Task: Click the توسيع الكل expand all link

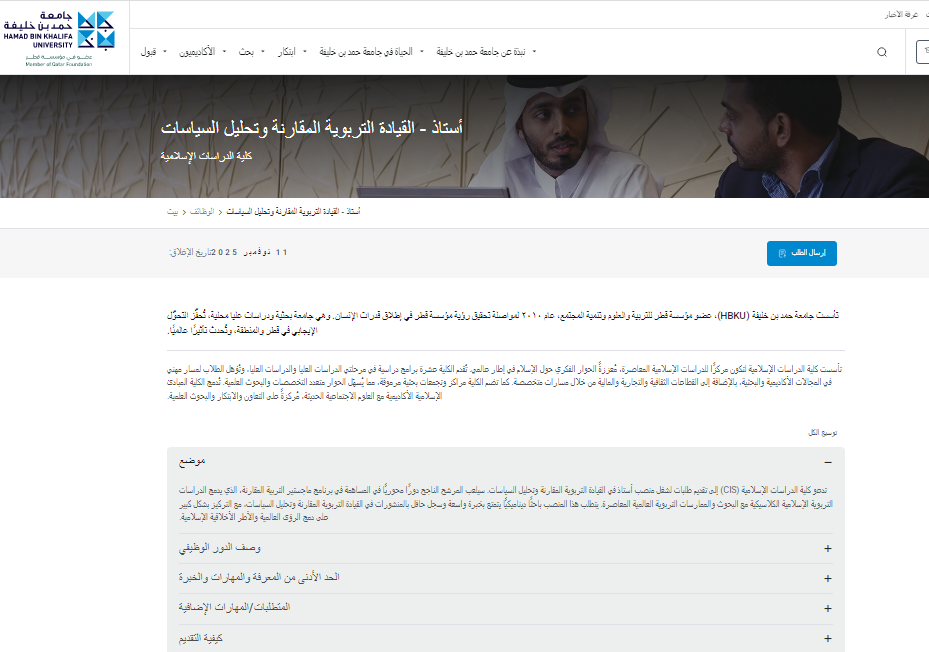Action: [821, 433]
